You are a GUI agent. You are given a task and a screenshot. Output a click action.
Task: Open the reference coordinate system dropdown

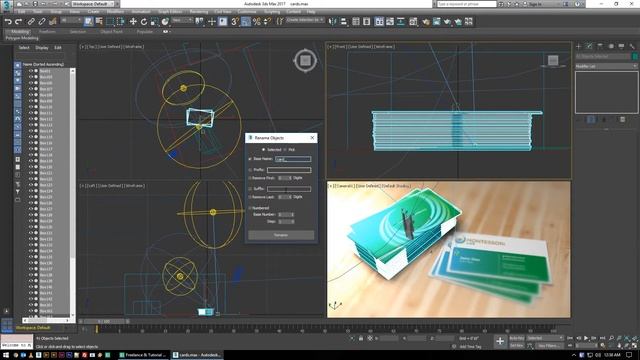click(182, 20)
